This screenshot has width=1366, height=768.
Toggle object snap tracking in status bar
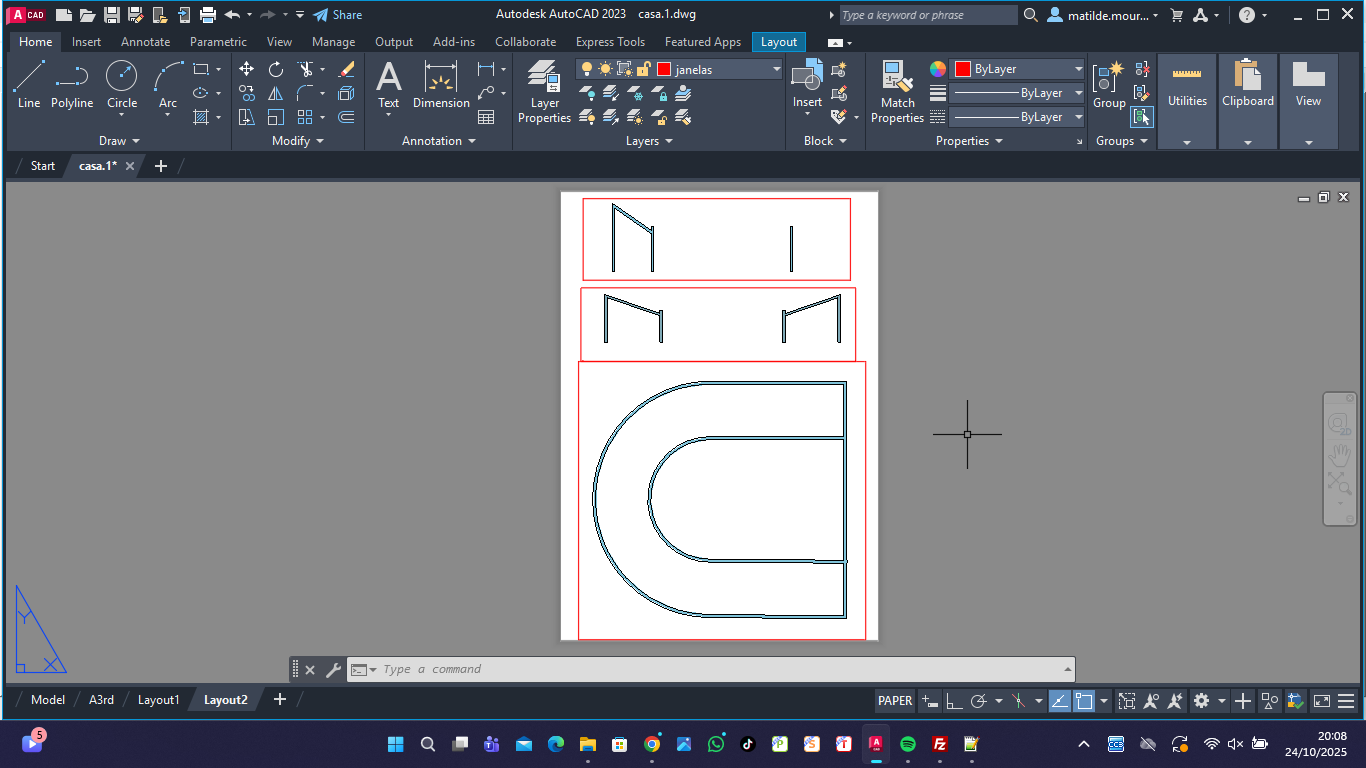click(x=1059, y=701)
